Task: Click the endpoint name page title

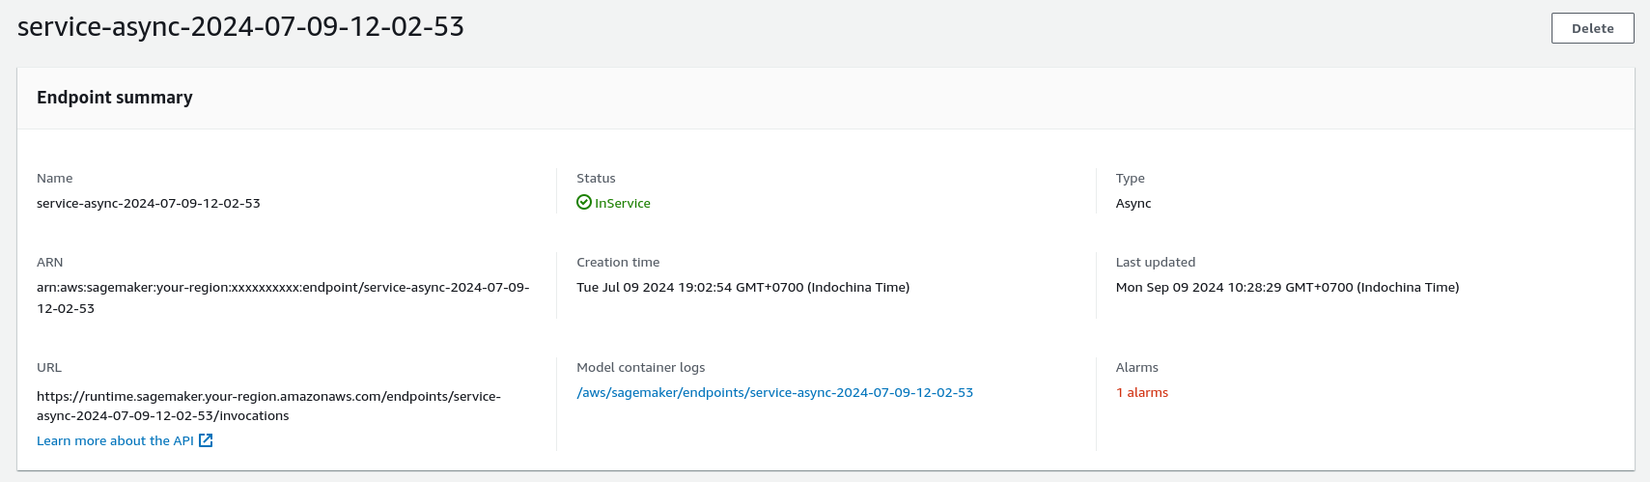Action: pos(241,27)
